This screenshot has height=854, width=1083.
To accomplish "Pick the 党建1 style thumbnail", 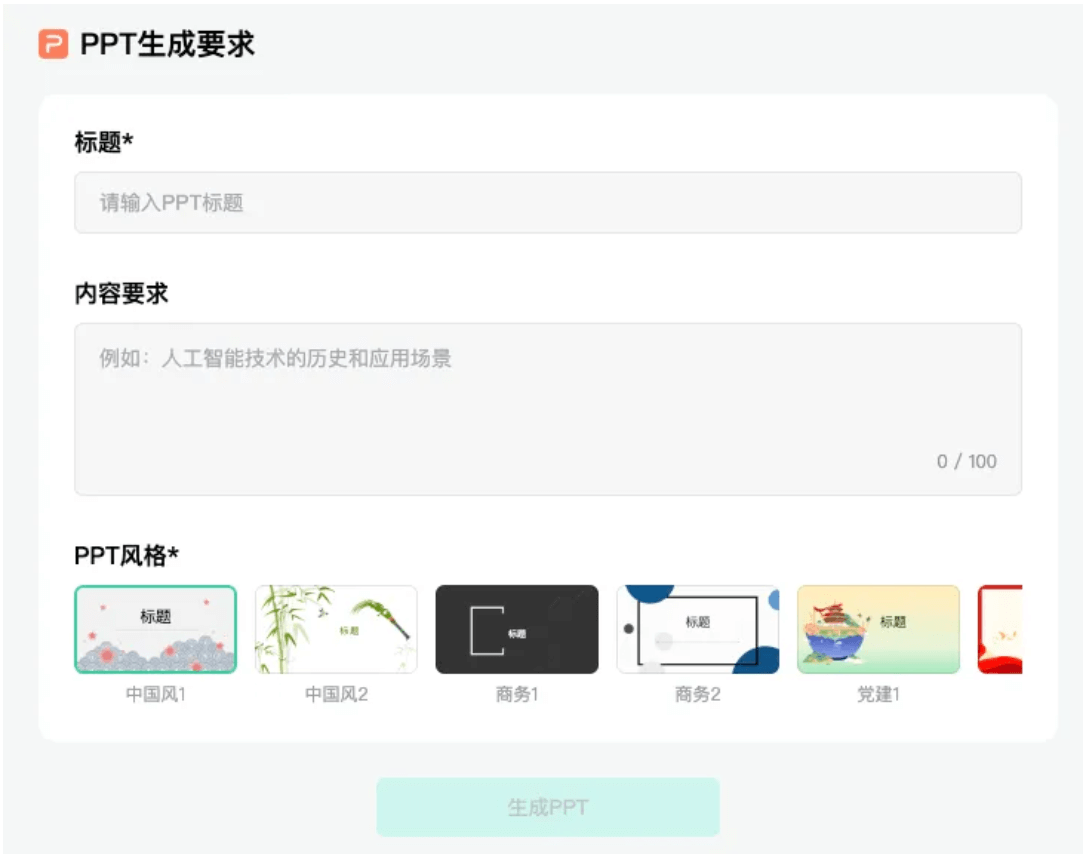I will click(879, 629).
